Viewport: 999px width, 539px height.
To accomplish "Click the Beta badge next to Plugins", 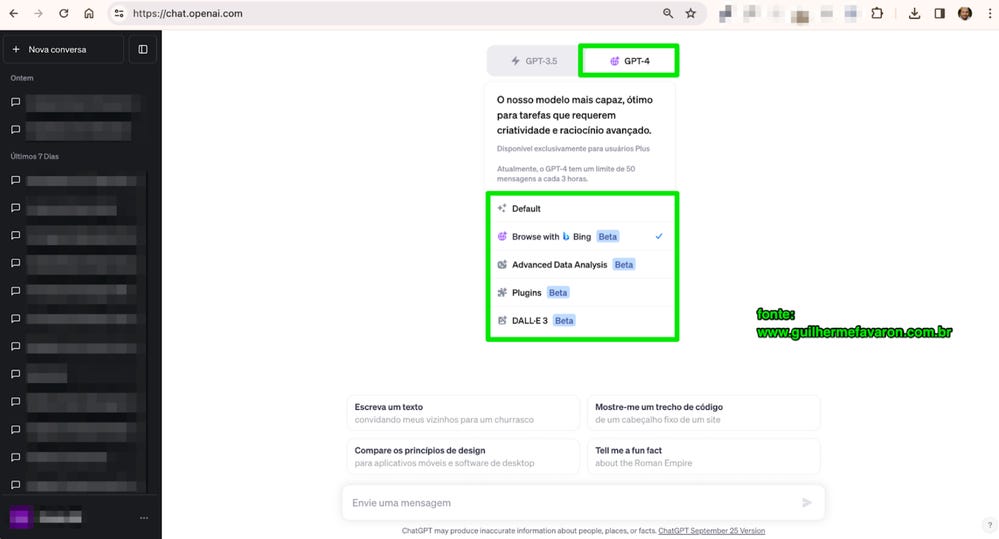I will pos(557,292).
